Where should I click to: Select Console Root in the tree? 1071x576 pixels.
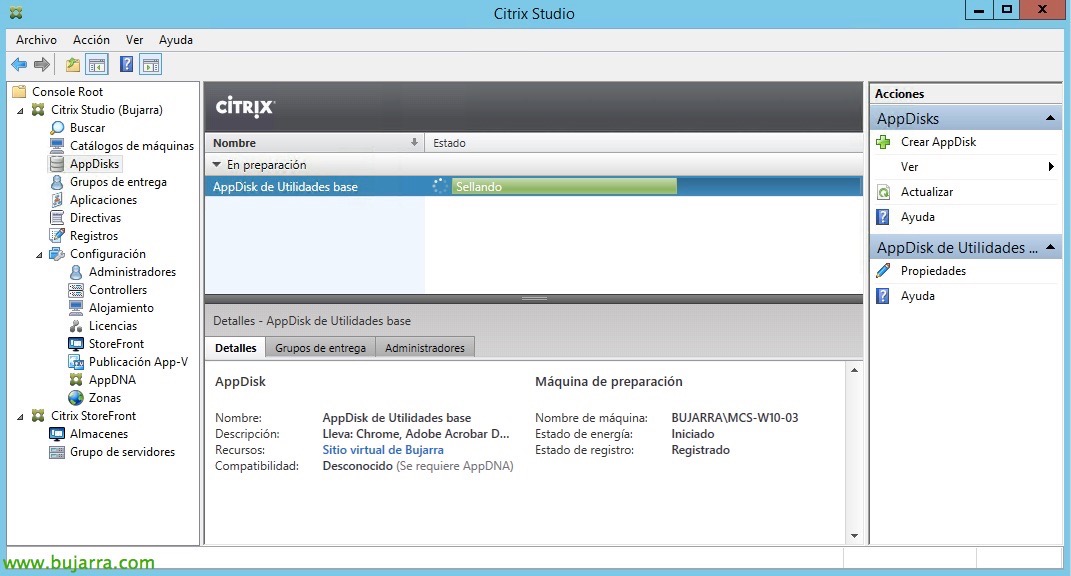67,92
